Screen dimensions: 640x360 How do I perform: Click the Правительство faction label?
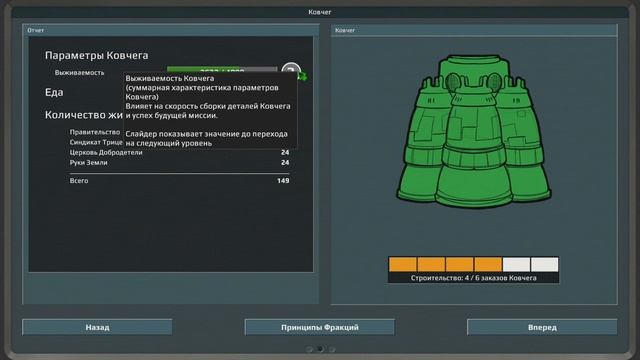point(95,132)
